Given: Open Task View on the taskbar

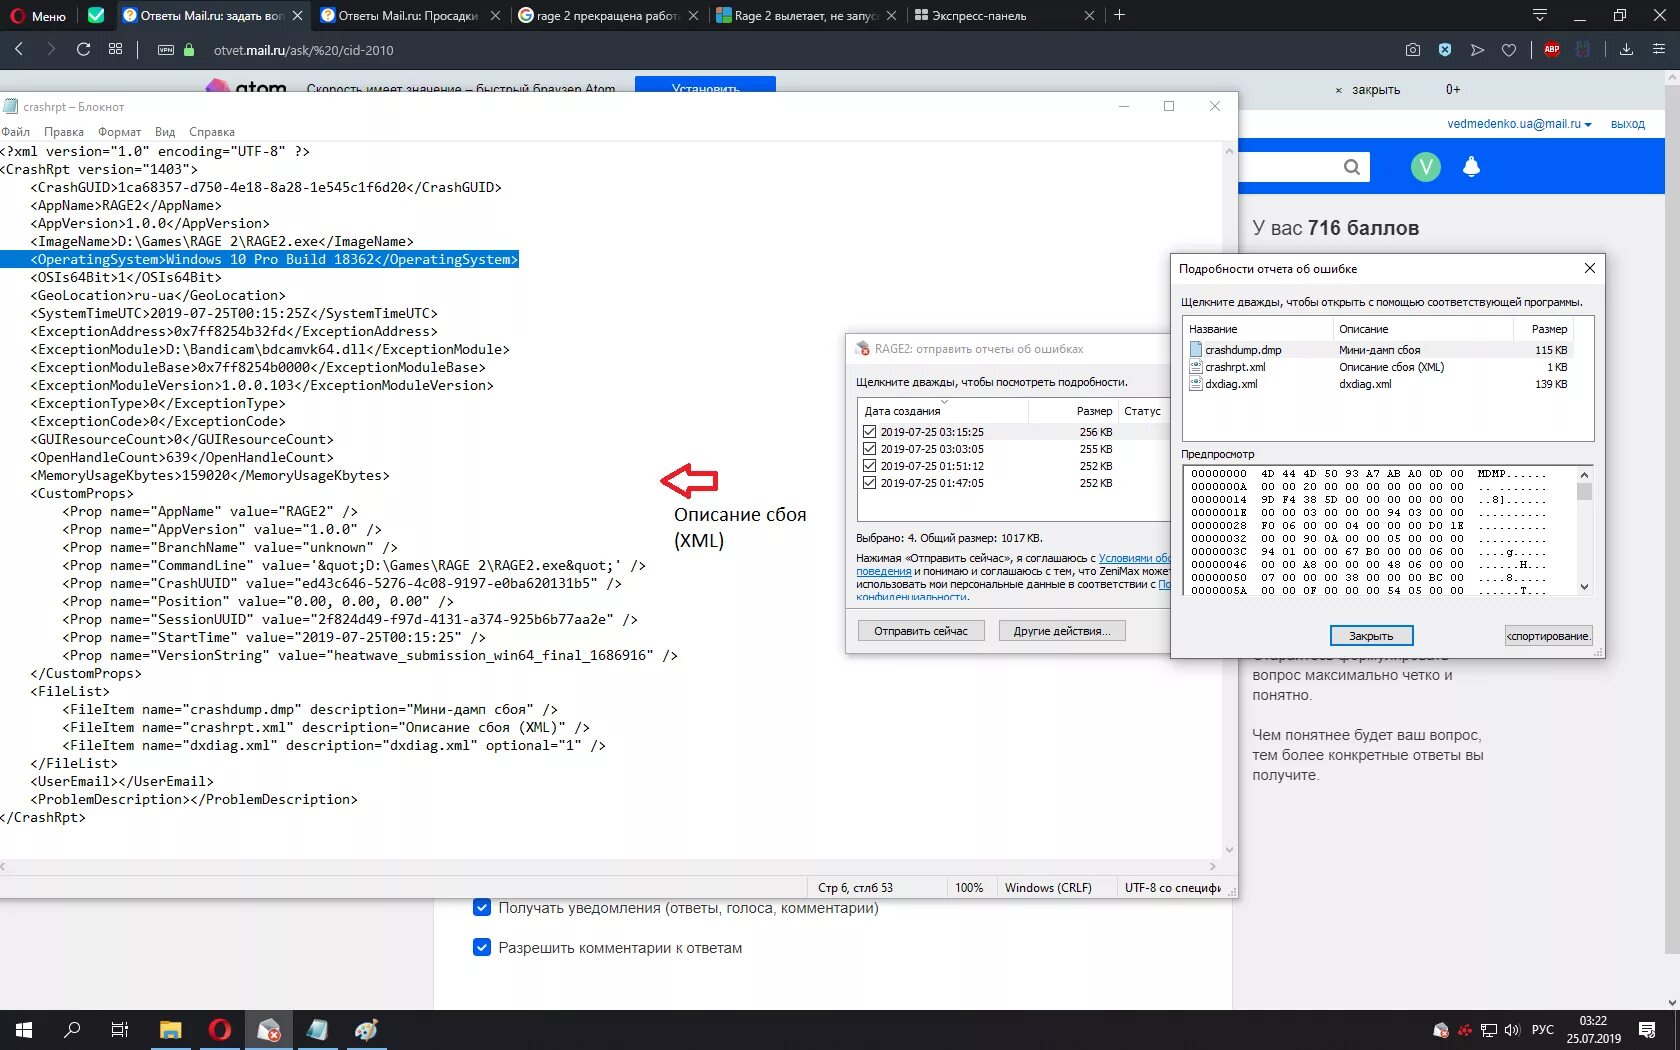Looking at the screenshot, I should 120,1030.
